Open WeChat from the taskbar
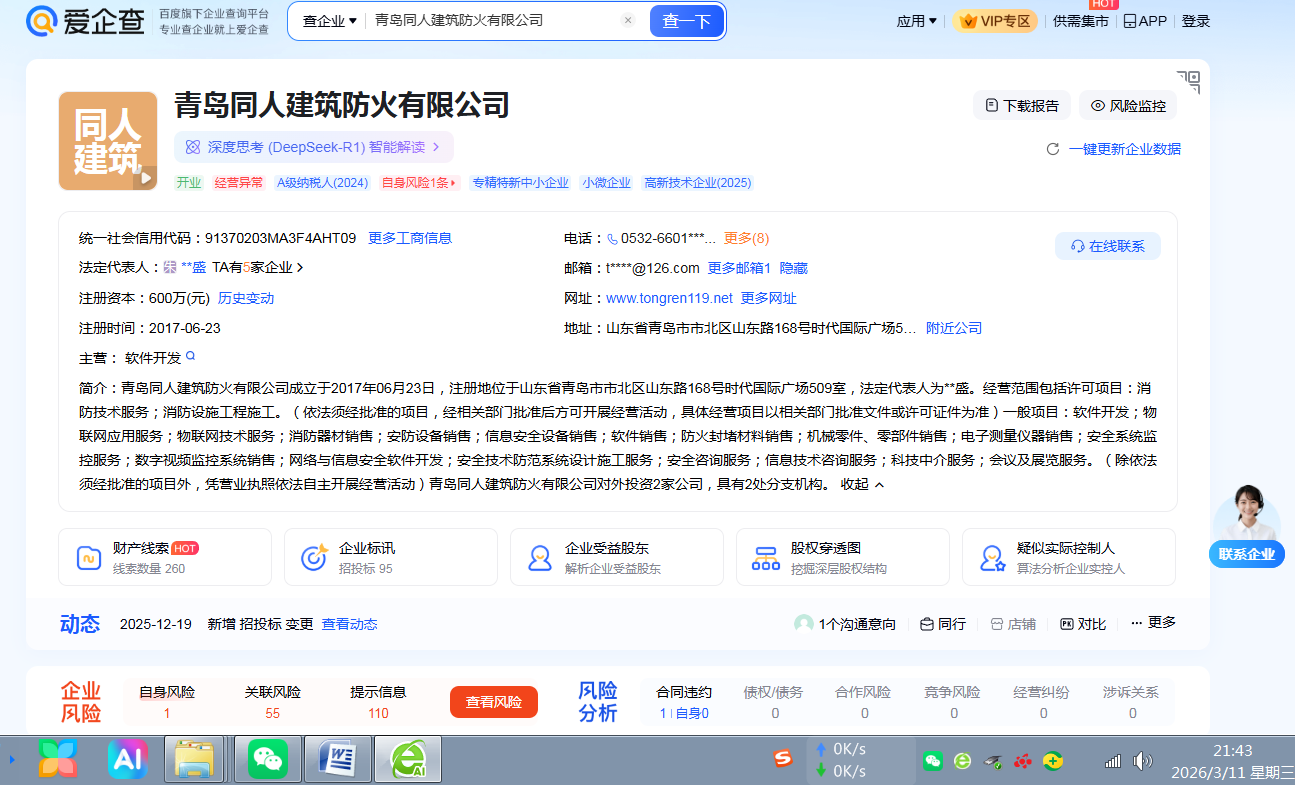Screen dimensions: 1295x785 (x=267, y=760)
